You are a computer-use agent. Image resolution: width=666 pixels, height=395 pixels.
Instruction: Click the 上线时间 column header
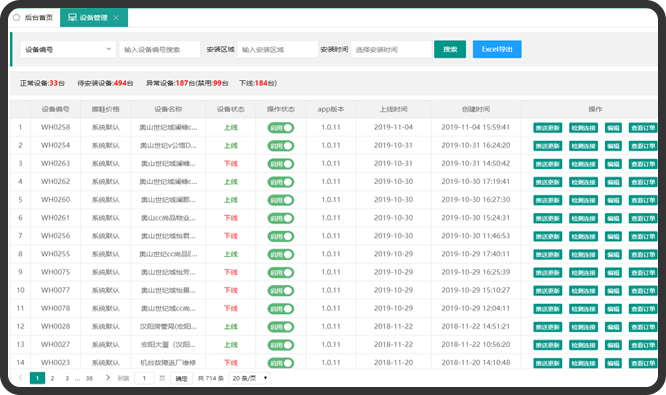click(393, 109)
